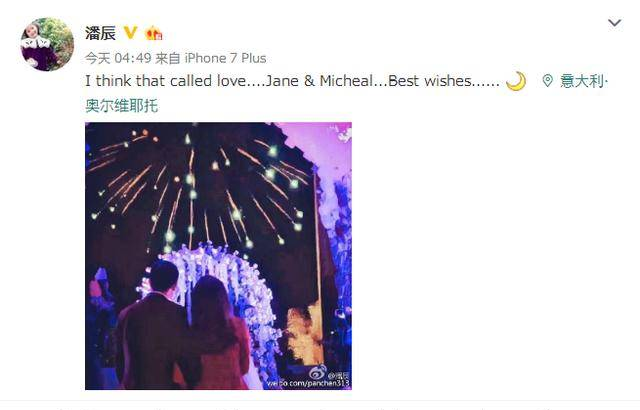Open the 意大利 location link
The image size is (640, 410).
(x=582, y=81)
